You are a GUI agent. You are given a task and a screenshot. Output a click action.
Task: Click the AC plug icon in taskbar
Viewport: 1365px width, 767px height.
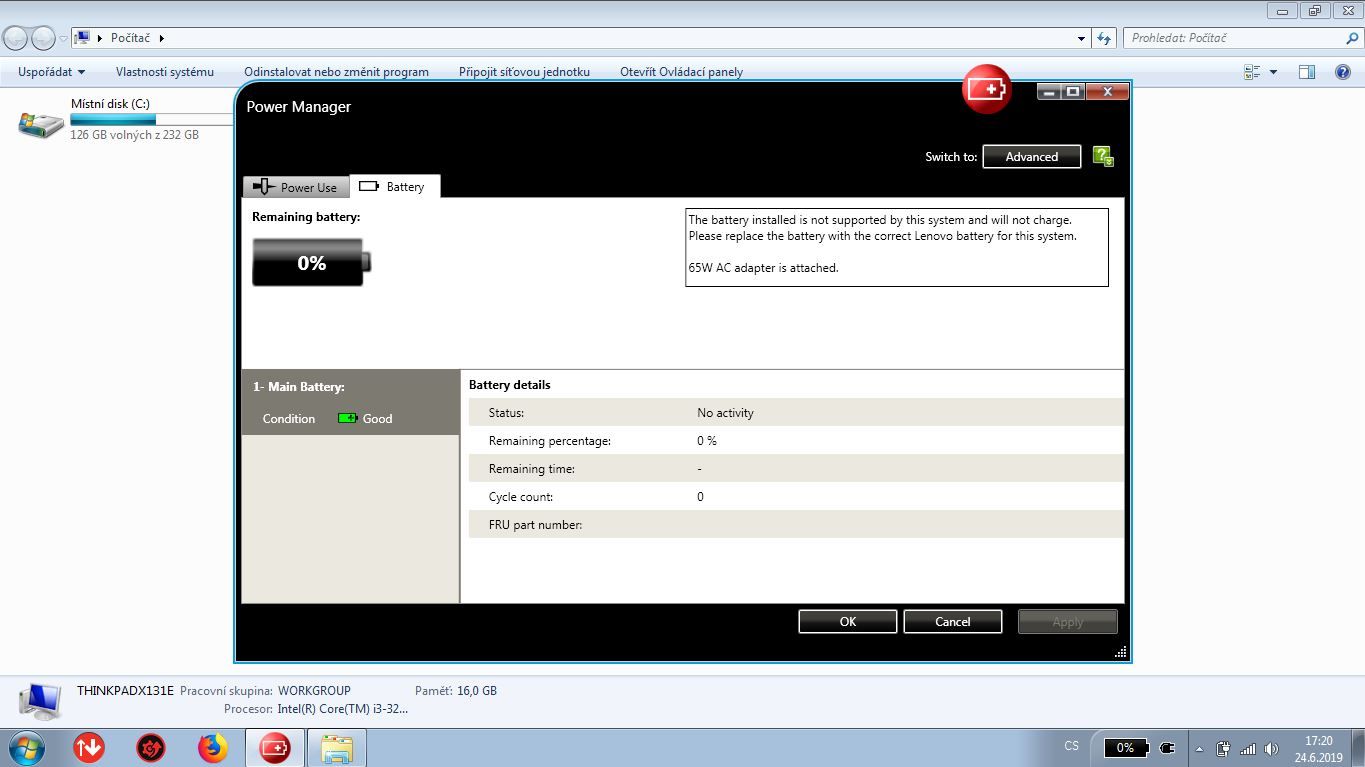click(1167, 747)
